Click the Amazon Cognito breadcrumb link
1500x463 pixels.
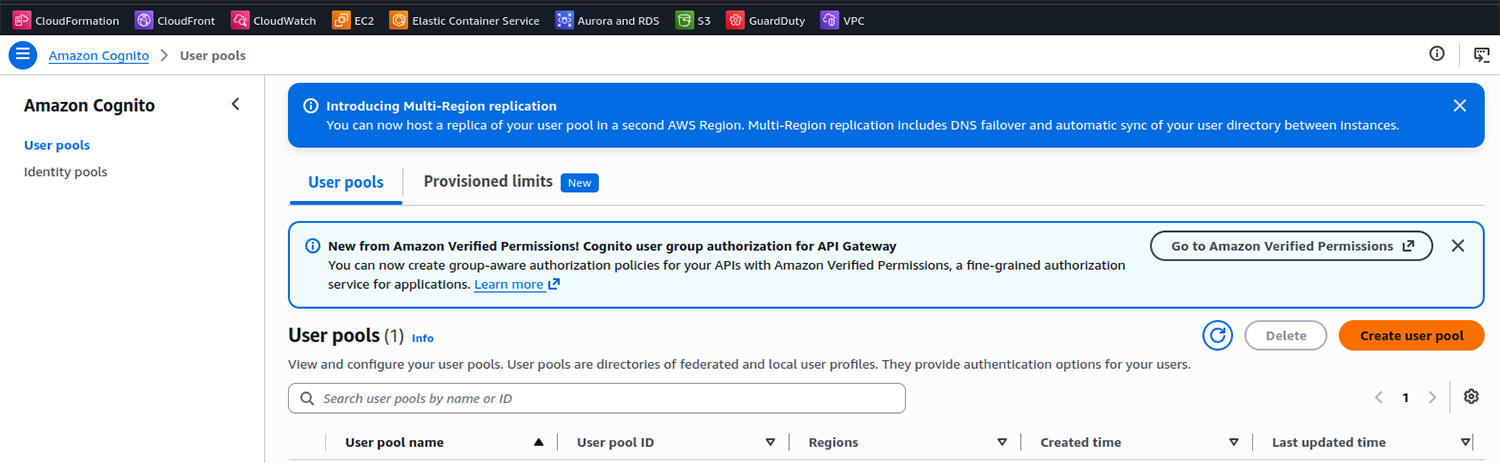pyautogui.click(x=99, y=55)
